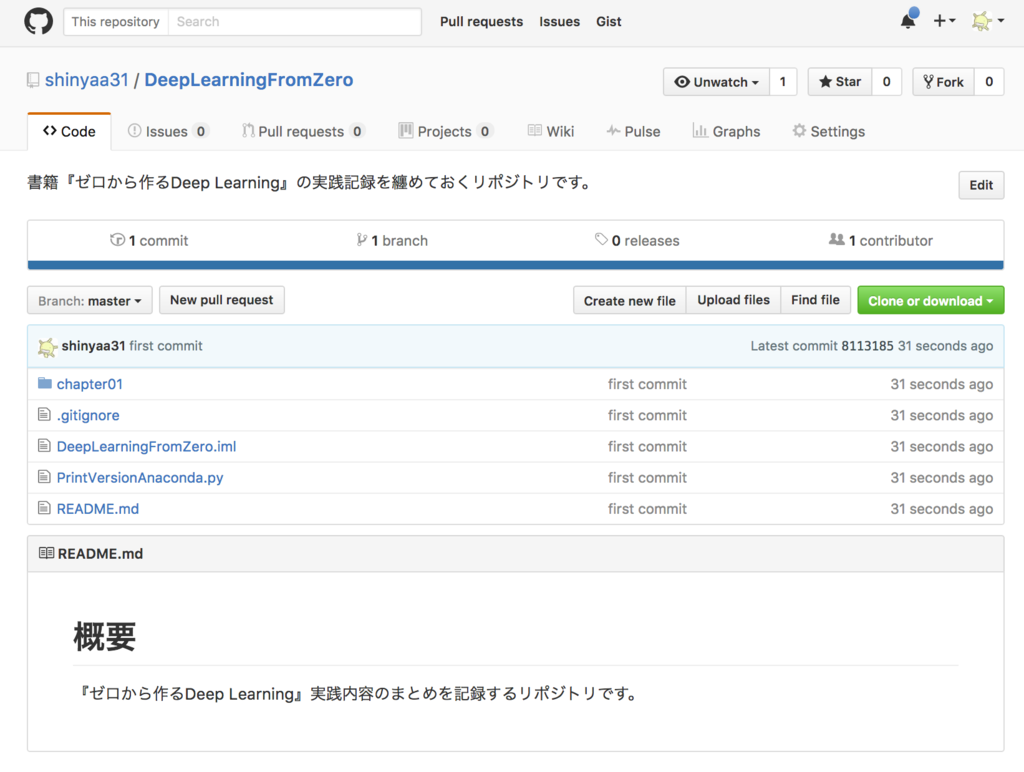Viewport: 1024px width, 772px height.
Task: Click the .gitignore file icon
Action: (44, 415)
